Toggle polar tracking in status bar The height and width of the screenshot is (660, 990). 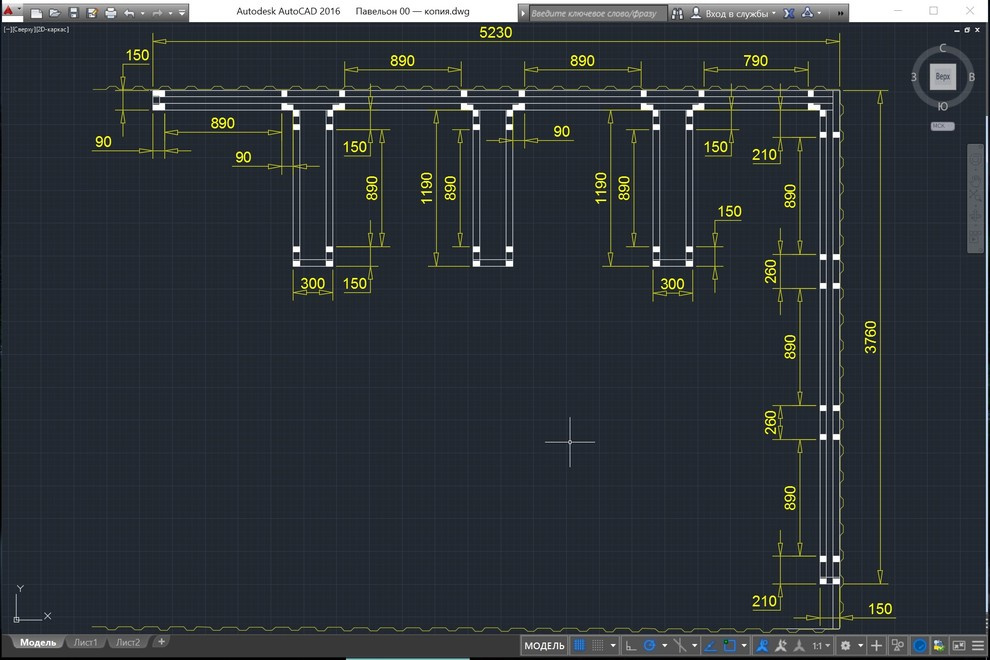pyautogui.click(x=649, y=645)
